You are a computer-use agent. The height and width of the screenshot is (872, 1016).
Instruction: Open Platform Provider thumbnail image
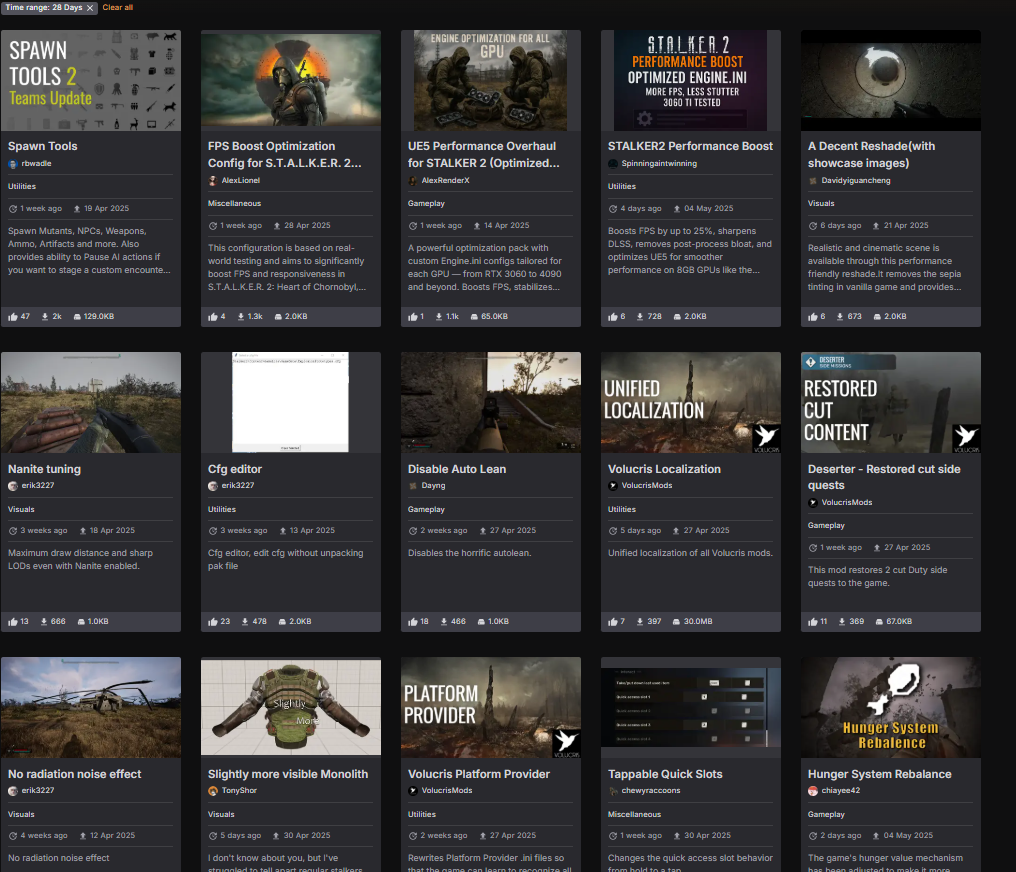pos(491,707)
